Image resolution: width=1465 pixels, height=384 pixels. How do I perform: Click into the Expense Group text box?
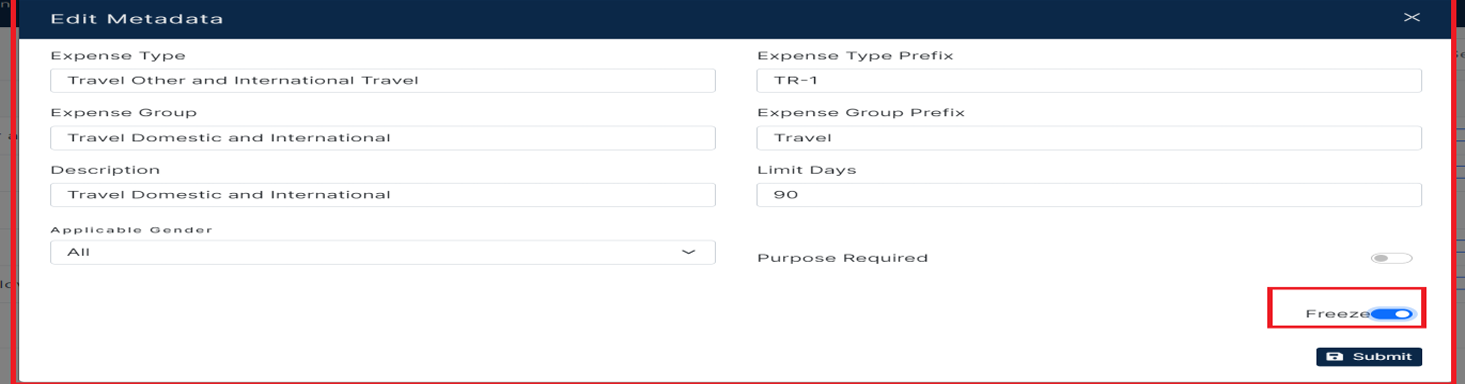[x=383, y=137]
